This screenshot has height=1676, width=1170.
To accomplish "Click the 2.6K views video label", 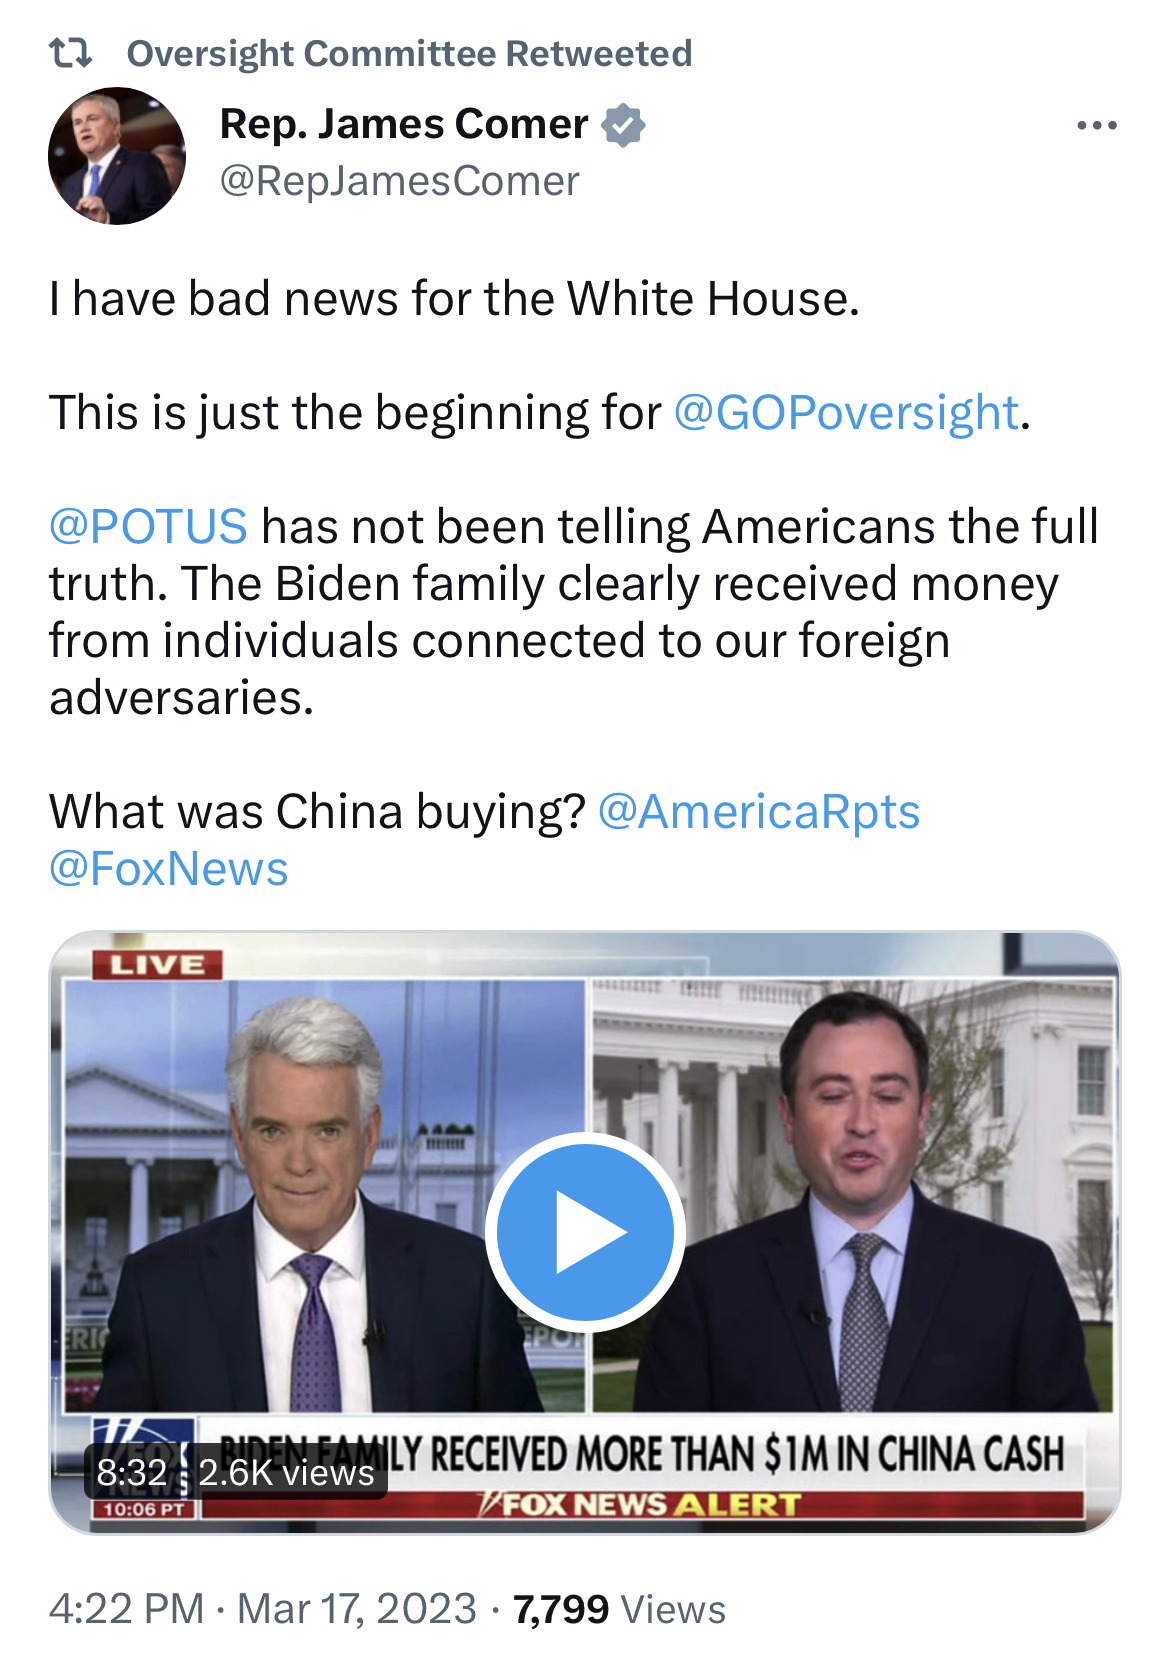I will 286,1472.
